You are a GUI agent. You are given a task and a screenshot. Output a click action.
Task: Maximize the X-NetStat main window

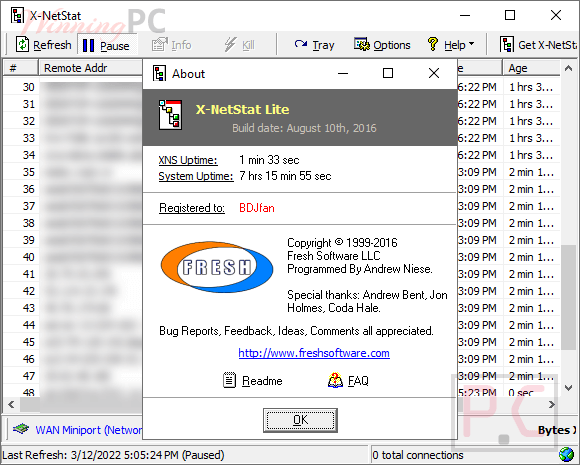pyautogui.click(x=510, y=15)
